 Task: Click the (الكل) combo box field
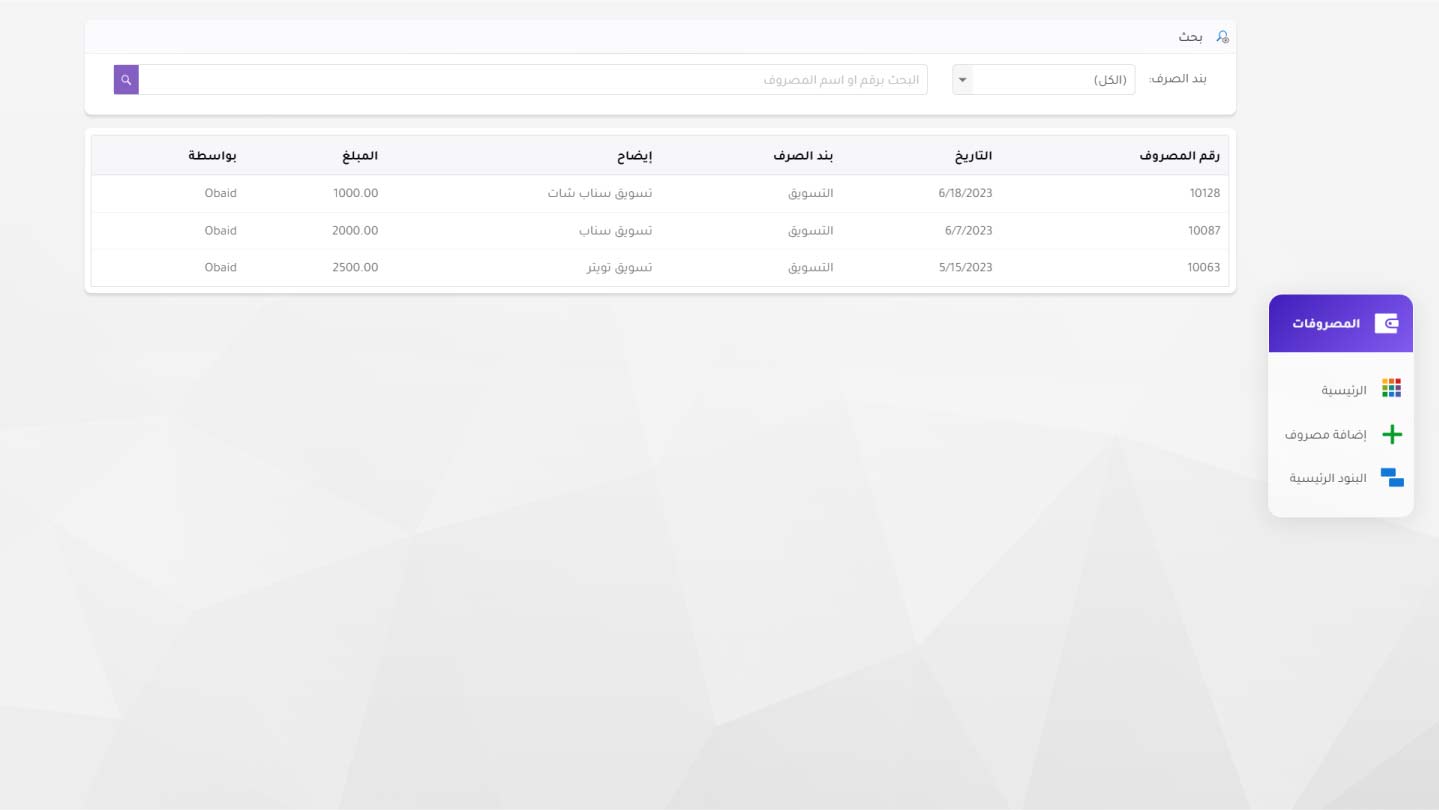(x=1054, y=80)
